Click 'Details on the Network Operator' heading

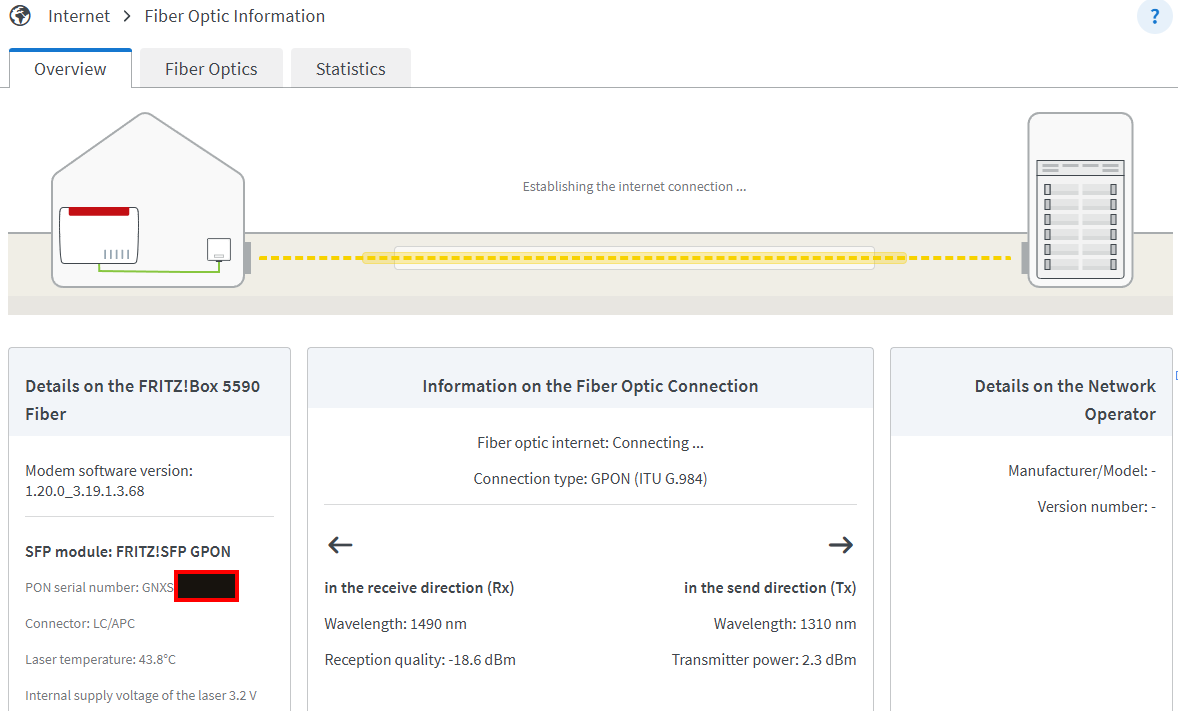(1065, 400)
